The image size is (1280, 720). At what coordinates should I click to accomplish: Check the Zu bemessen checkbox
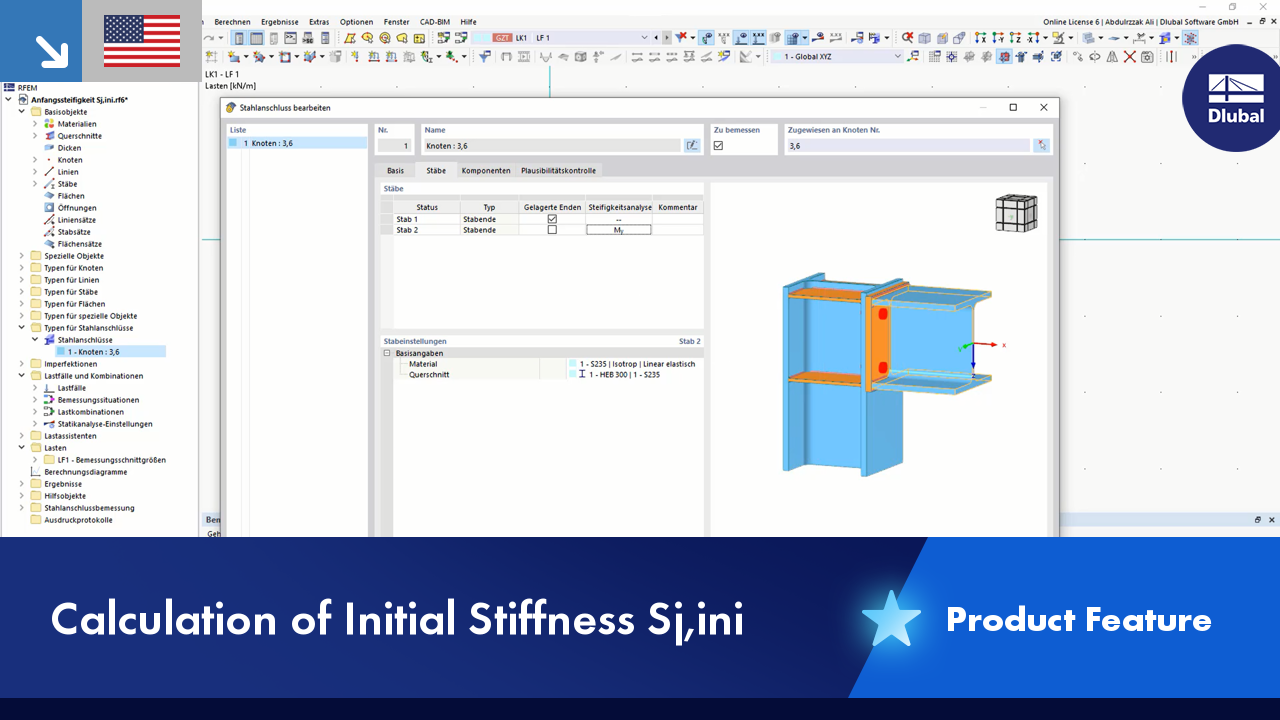tap(718, 145)
